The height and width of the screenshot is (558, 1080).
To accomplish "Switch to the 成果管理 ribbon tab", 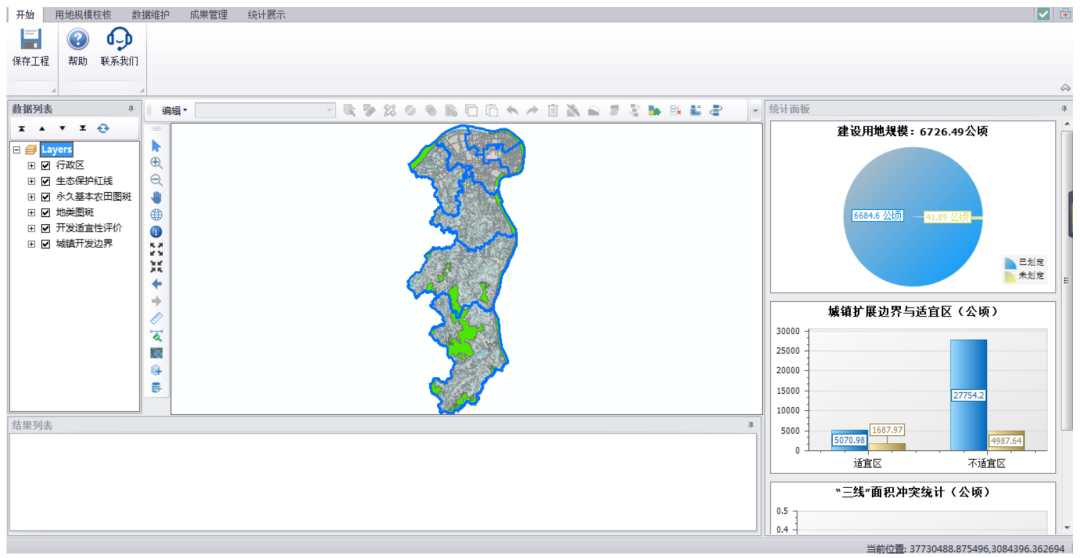I will (208, 14).
